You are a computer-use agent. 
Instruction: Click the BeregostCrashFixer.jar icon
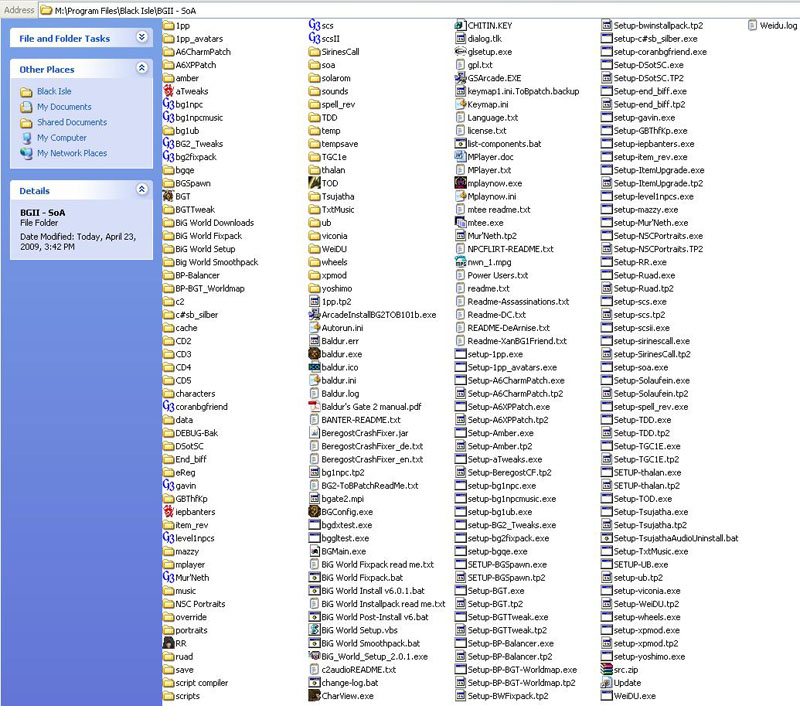pyautogui.click(x=314, y=433)
